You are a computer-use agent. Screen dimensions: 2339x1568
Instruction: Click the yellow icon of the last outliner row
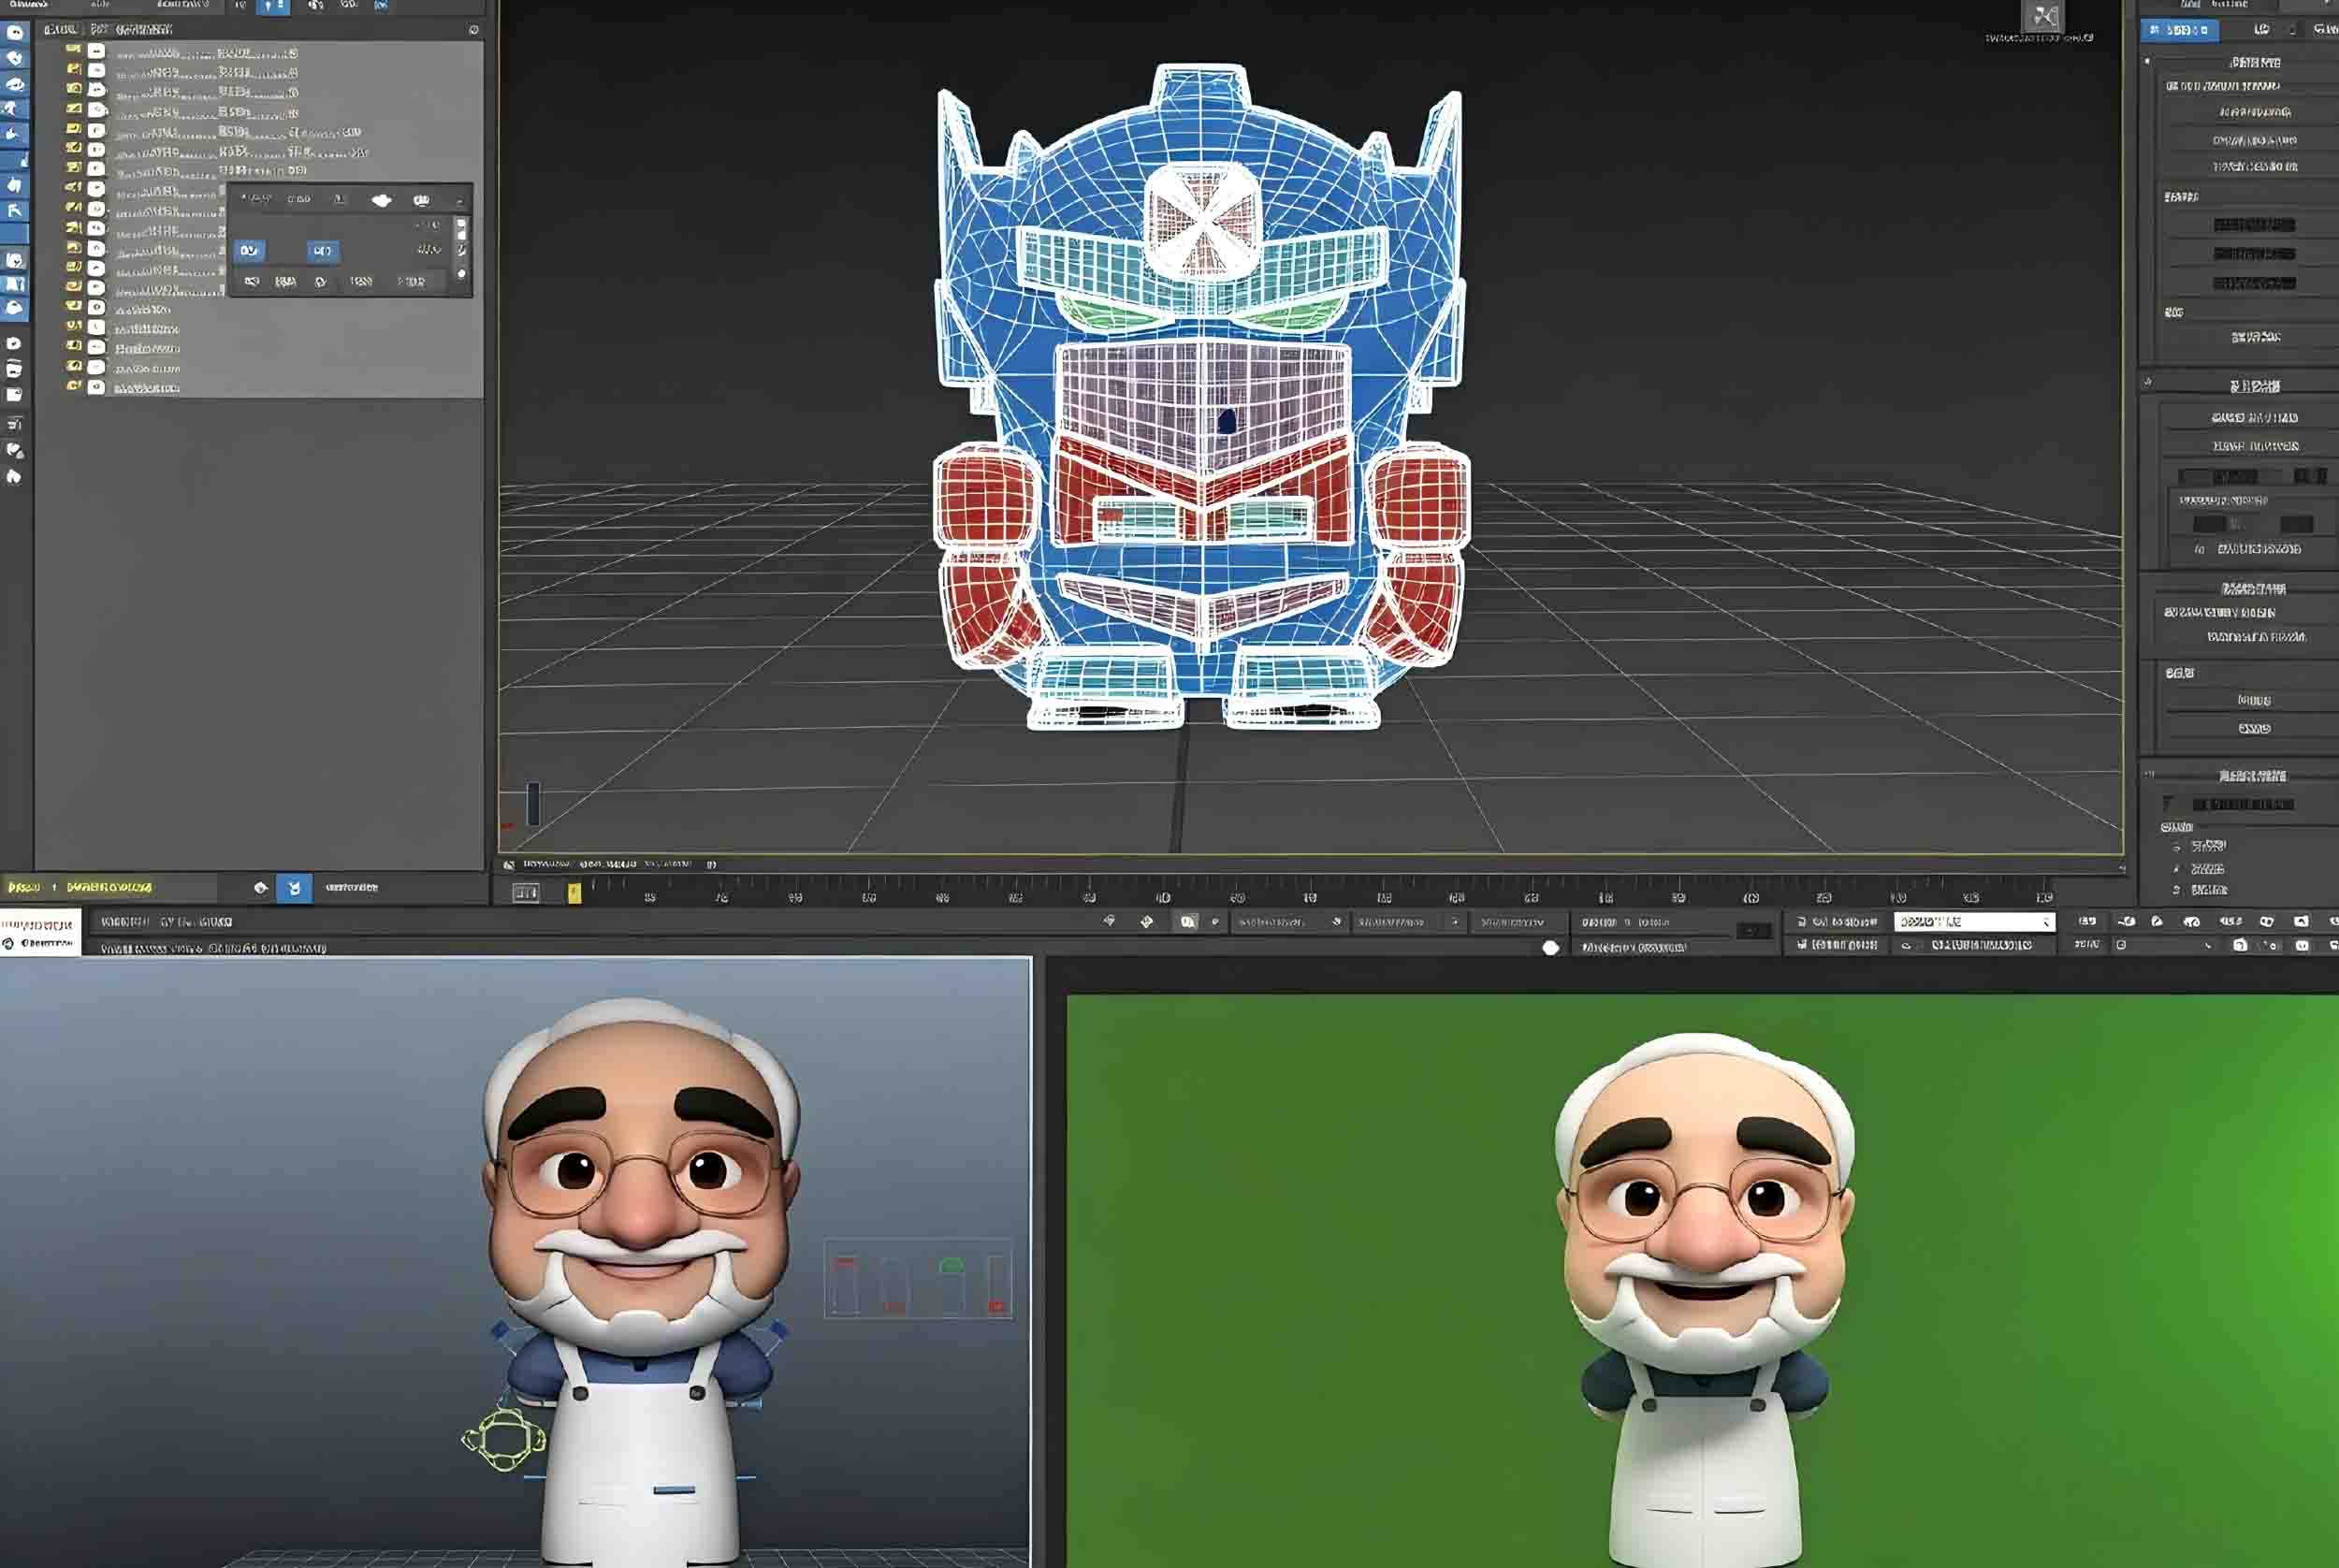click(73, 386)
